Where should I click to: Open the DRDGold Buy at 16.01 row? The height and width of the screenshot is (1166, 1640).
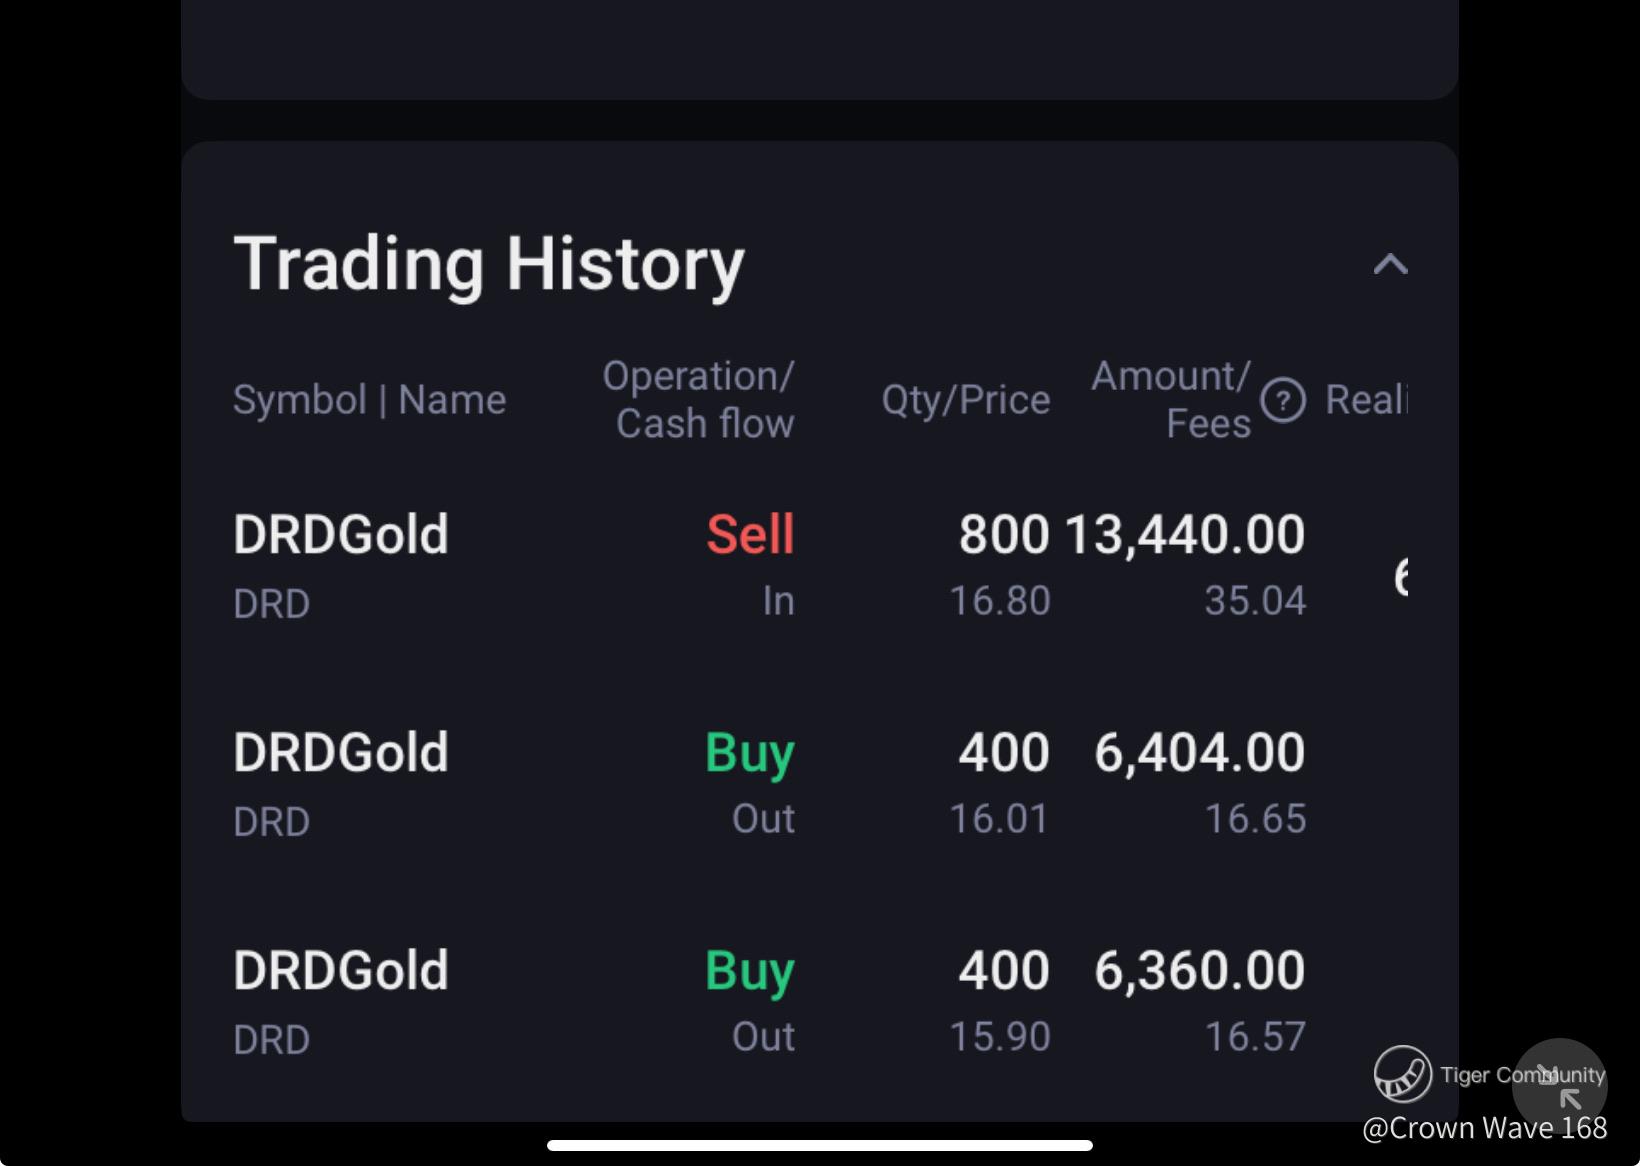pos(820,784)
